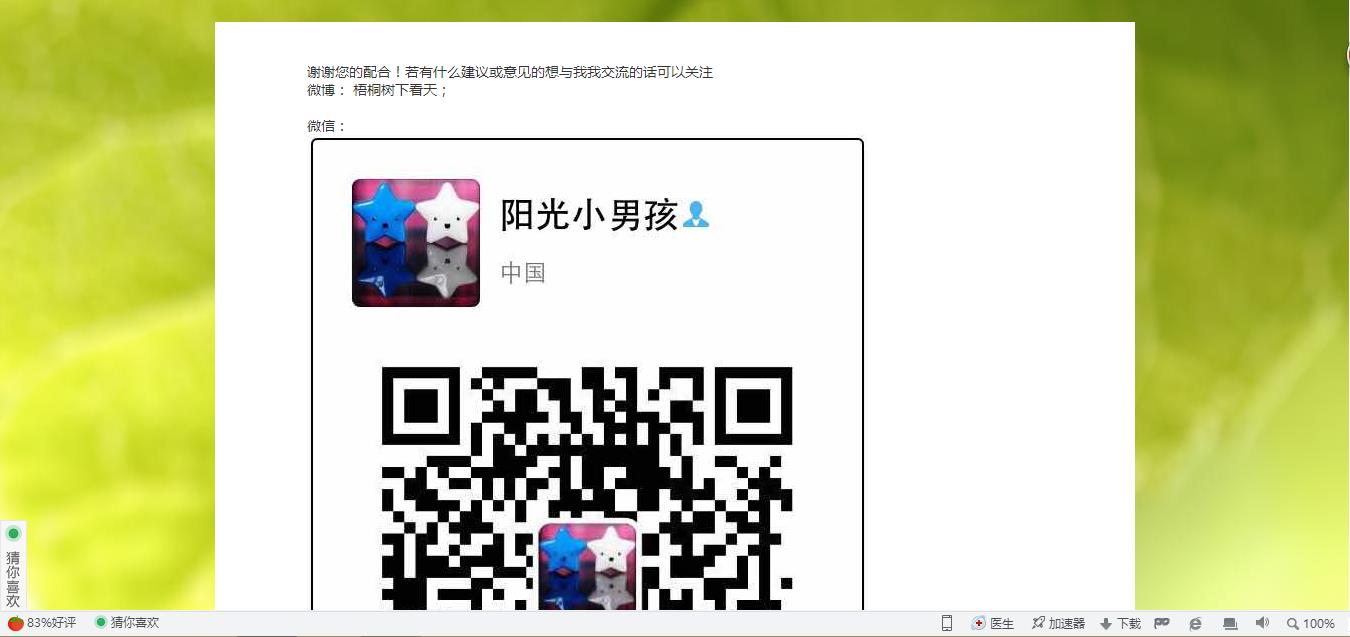This screenshot has height=637, width=1350.
Task: Launch the 加速器 accelerator
Action: click(x=1058, y=623)
